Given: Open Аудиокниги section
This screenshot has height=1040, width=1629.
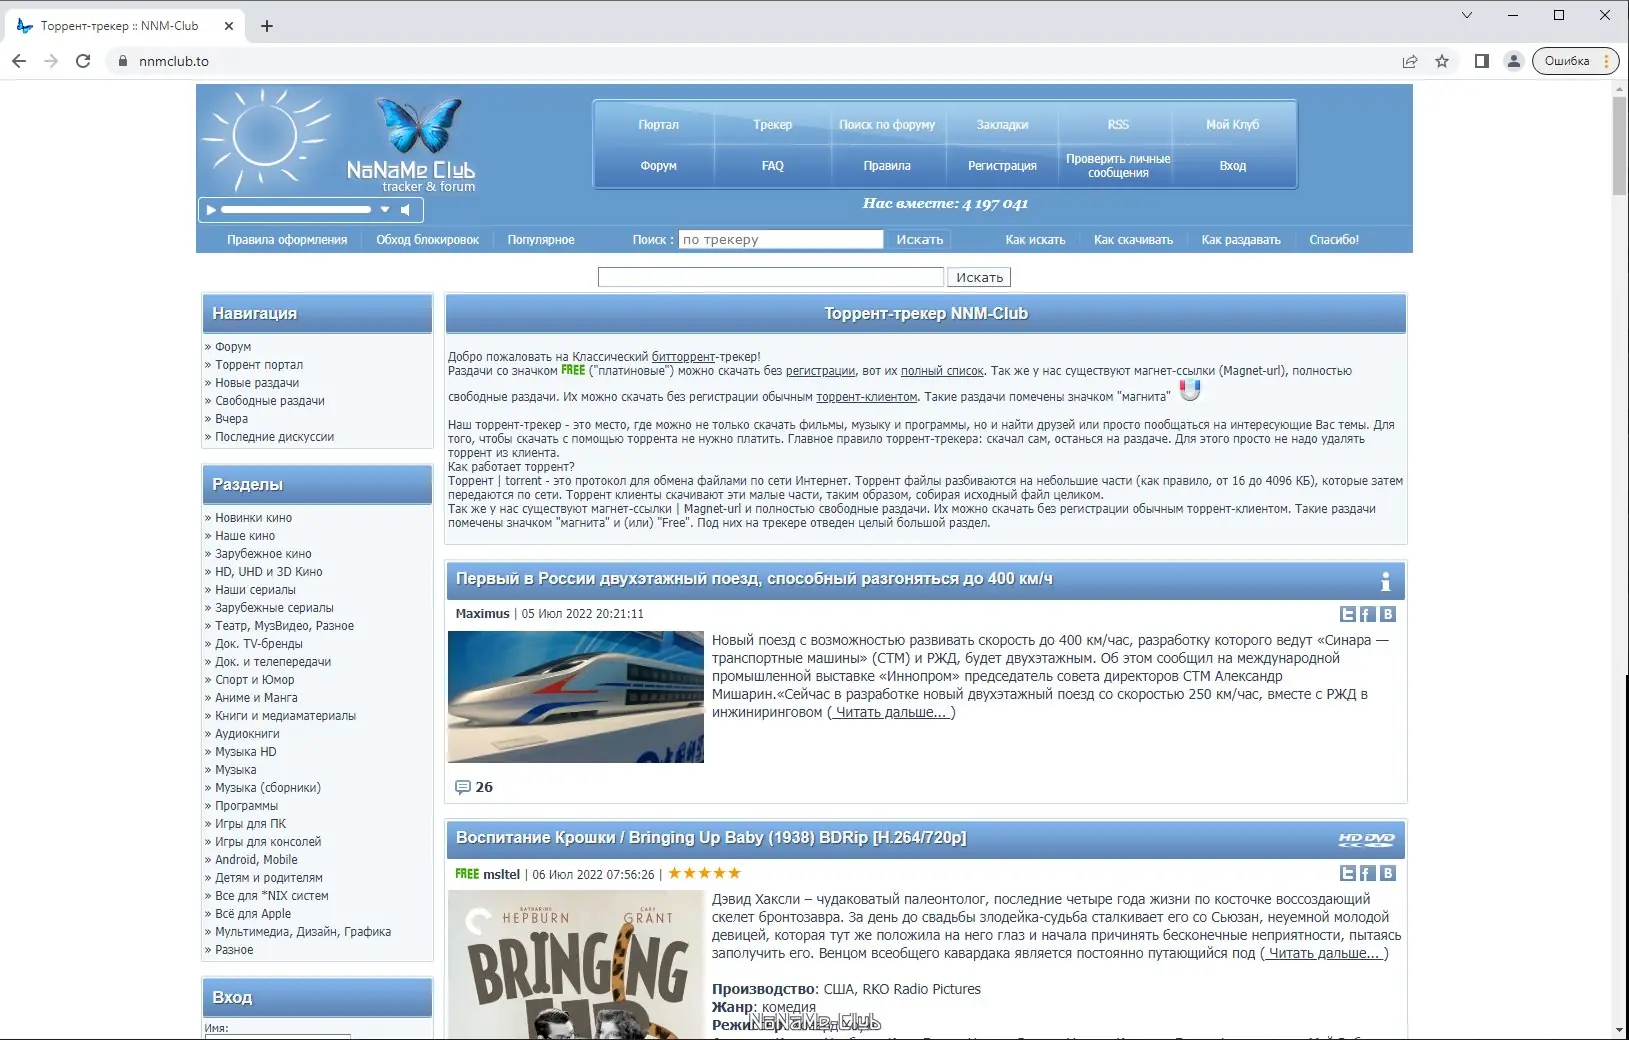Looking at the screenshot, I should [x=247, y=734].
